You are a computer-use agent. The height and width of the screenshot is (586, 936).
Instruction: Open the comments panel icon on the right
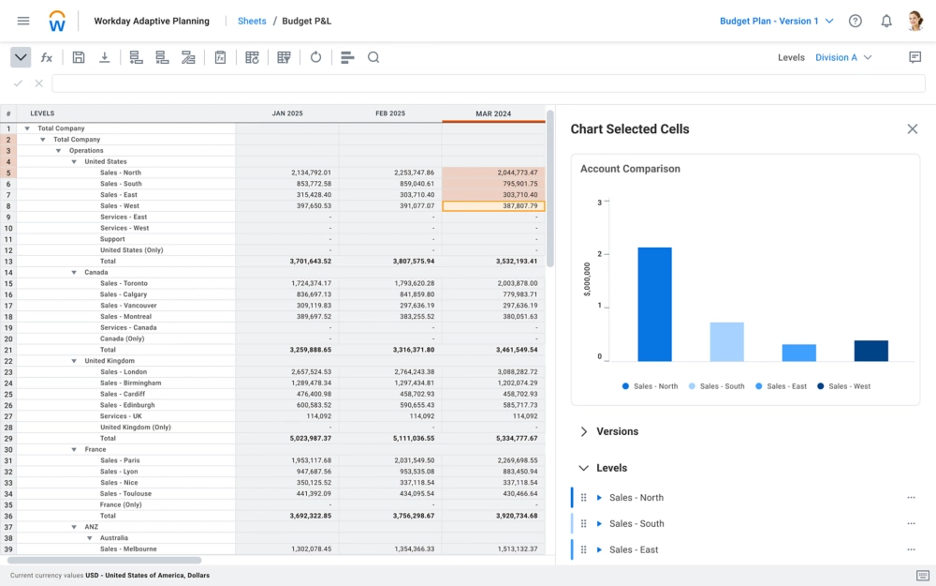click(x=914, y=57)
